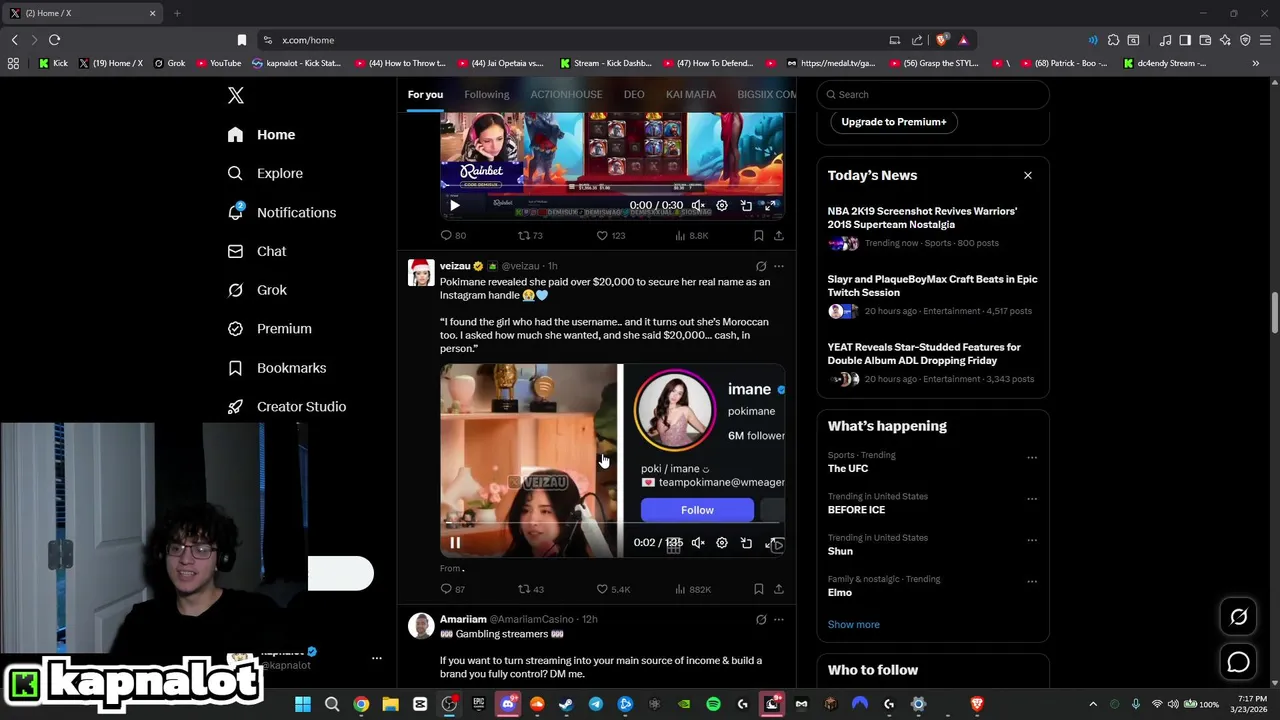This screenshot has width=1280, height=720.
Task: Open options for The UFC trend
Action: coord(1031,458)
